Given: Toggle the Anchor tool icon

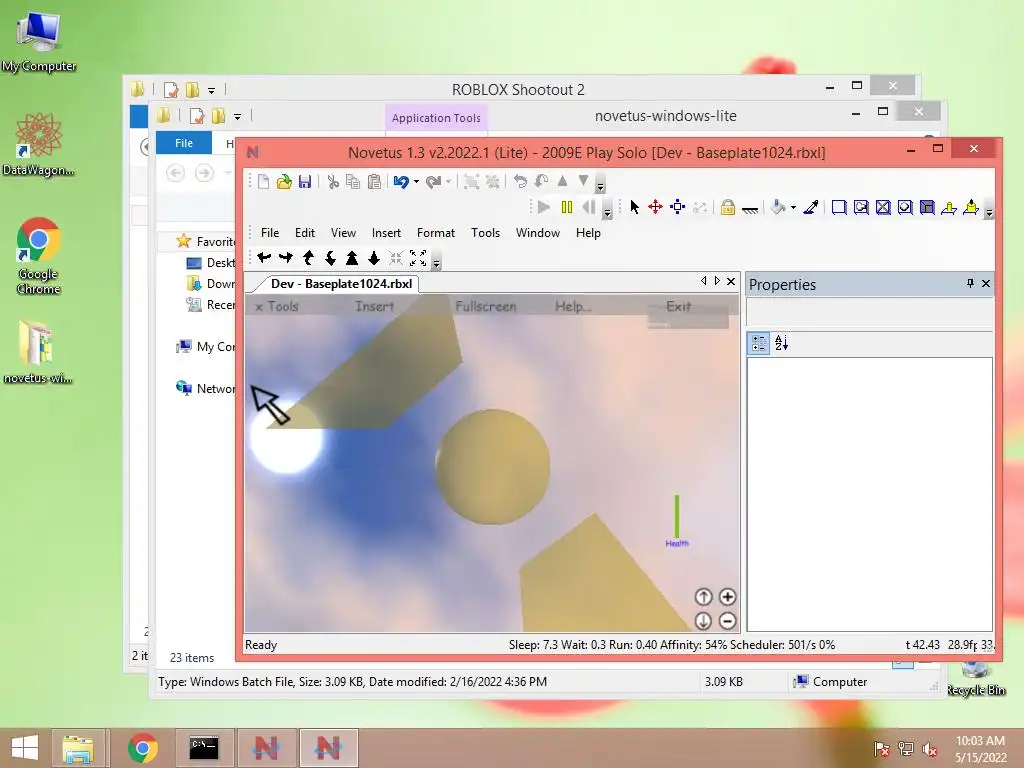Looking at the screenshot, I should click(750, 209).
